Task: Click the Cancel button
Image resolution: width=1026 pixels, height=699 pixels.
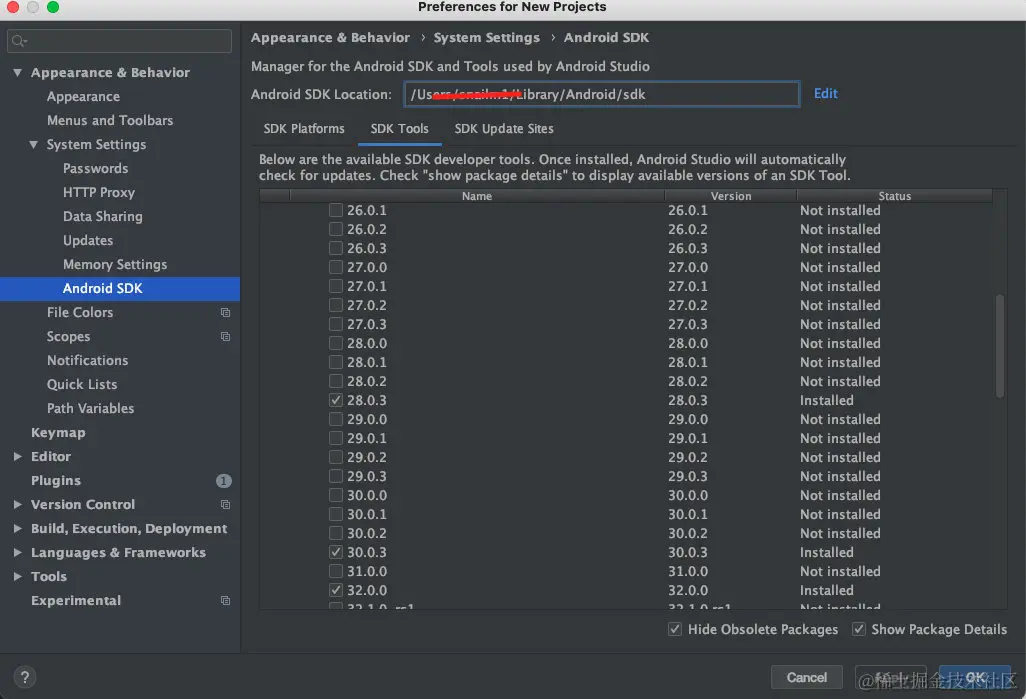Action: click(x=806, y=677)
